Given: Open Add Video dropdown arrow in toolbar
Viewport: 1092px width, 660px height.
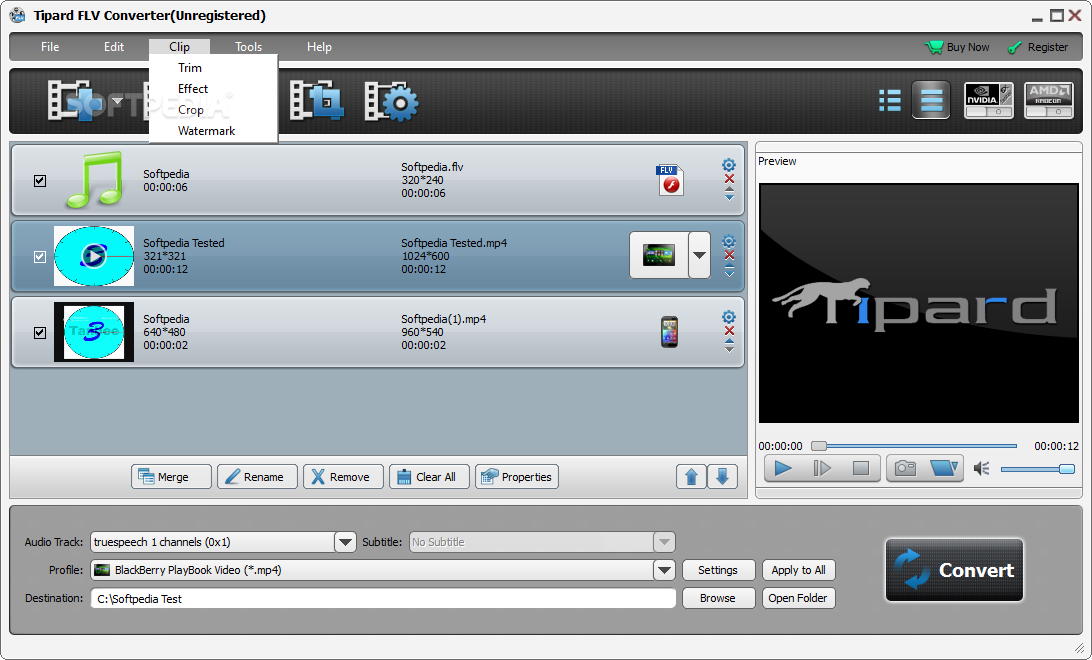Looking at the screenshot, I should [116, 102].
